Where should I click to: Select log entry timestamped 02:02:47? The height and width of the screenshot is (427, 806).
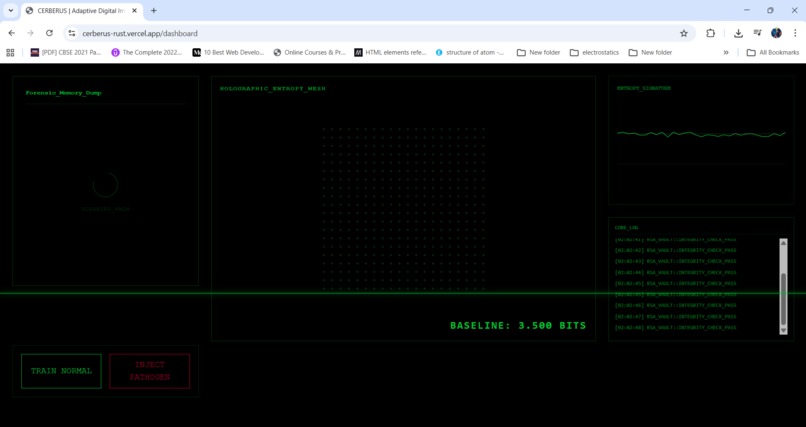click(675, 317)
